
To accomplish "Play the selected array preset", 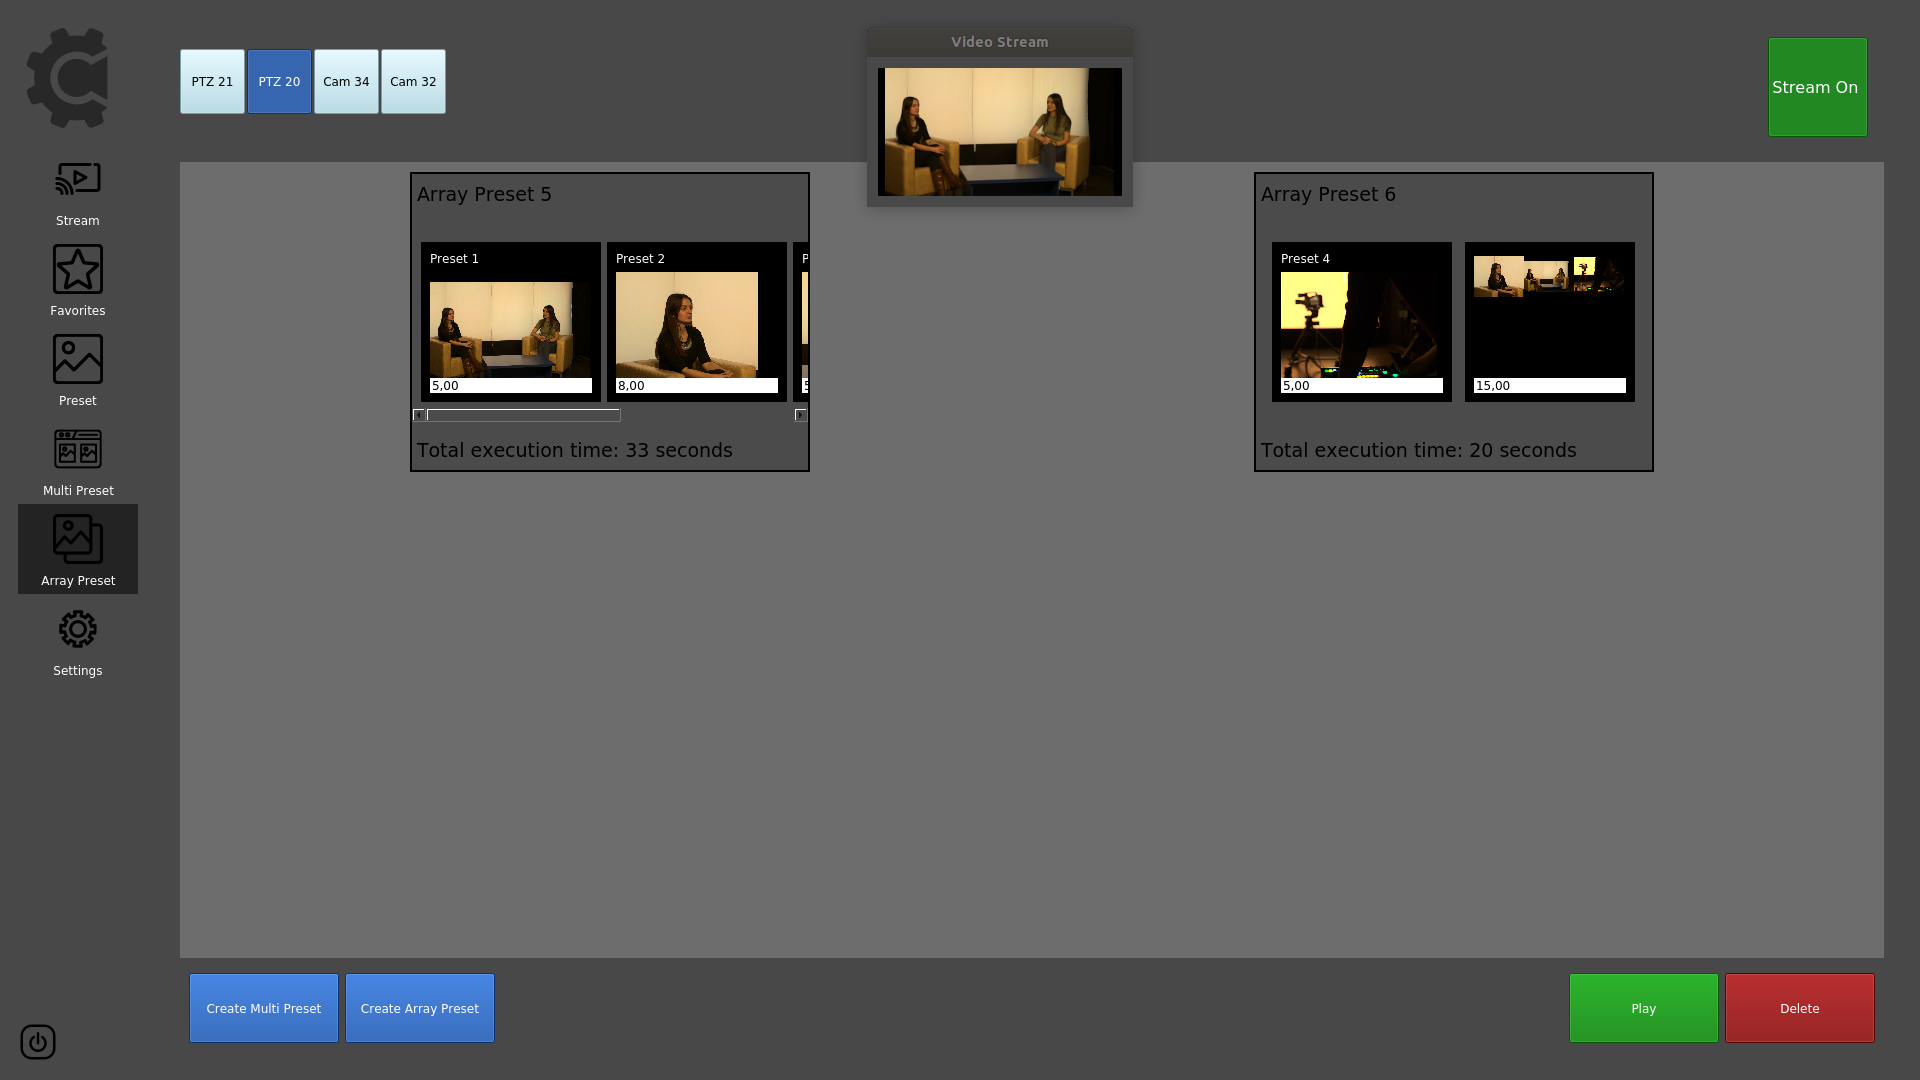I will tap(1643, 1008).
